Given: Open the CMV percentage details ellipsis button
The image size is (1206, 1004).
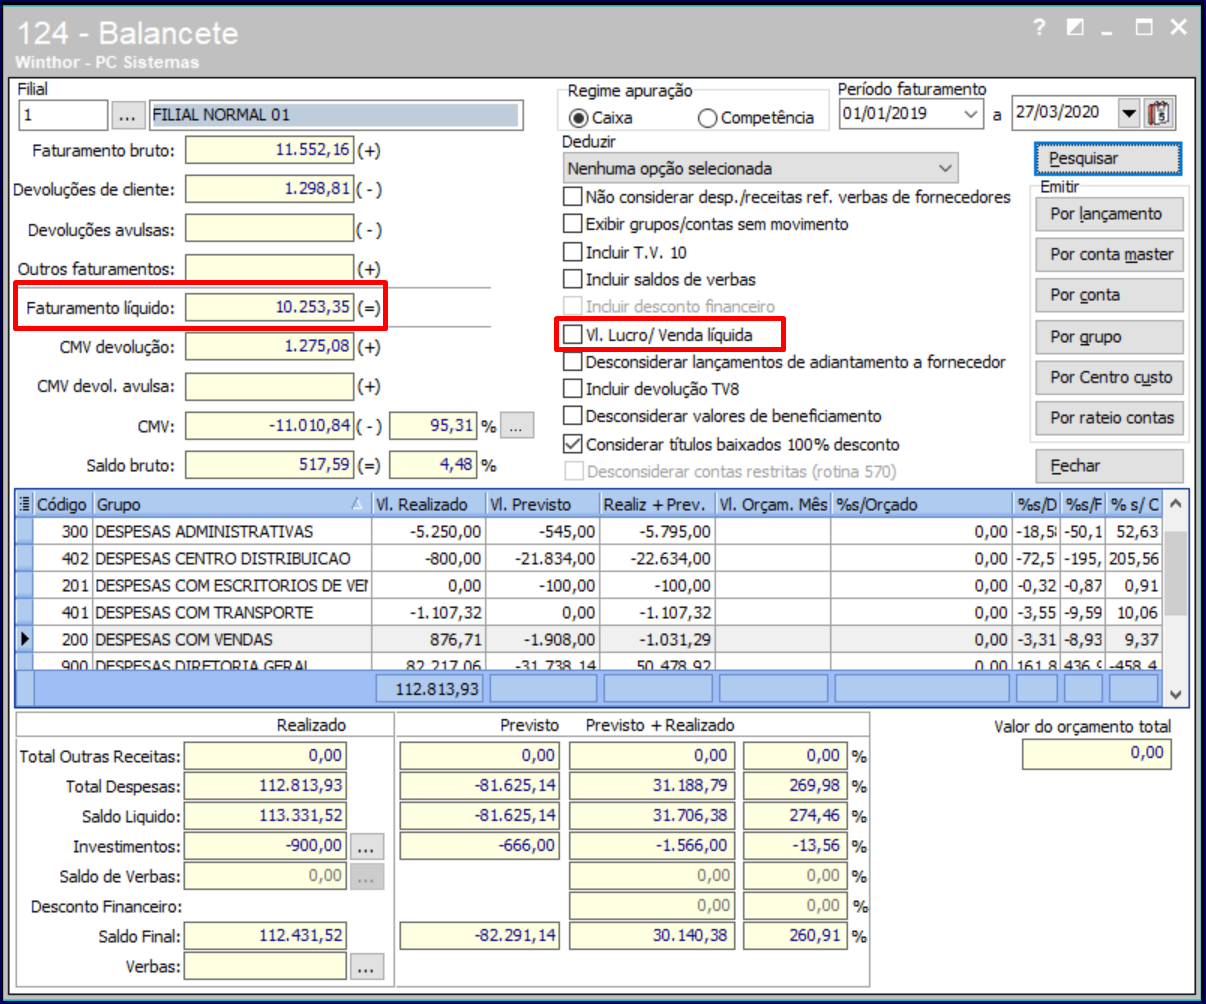Looking at the screenshot, I should 516,427.
